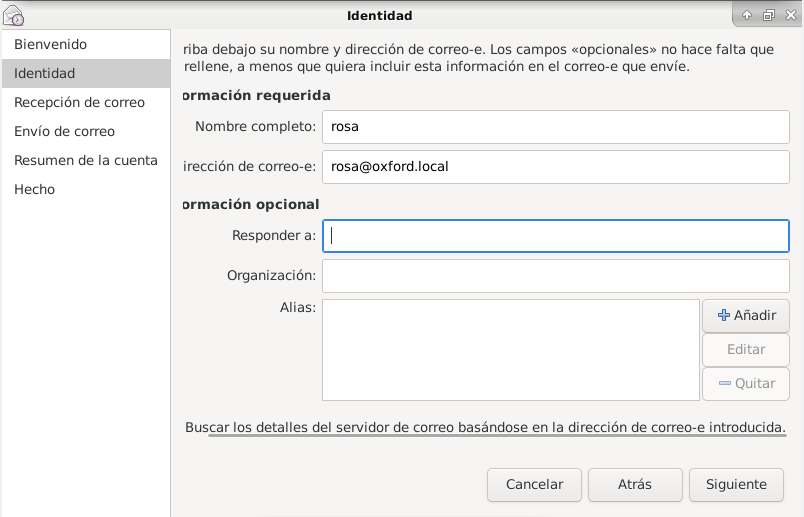Screen dimensions: 804x517
Task: Jump to the Hecho step
Action: tap(34, 189)
